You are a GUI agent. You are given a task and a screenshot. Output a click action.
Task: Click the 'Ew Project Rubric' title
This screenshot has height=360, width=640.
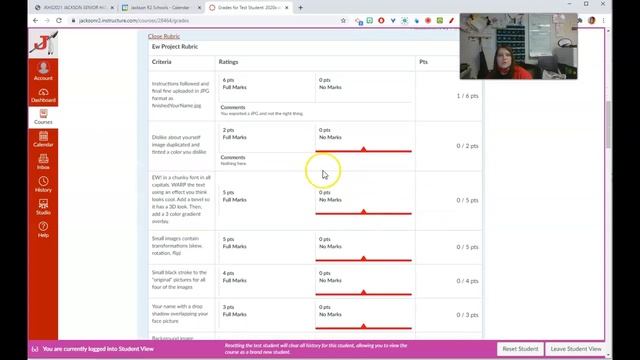pyautogui.click(x=175, y=47)
